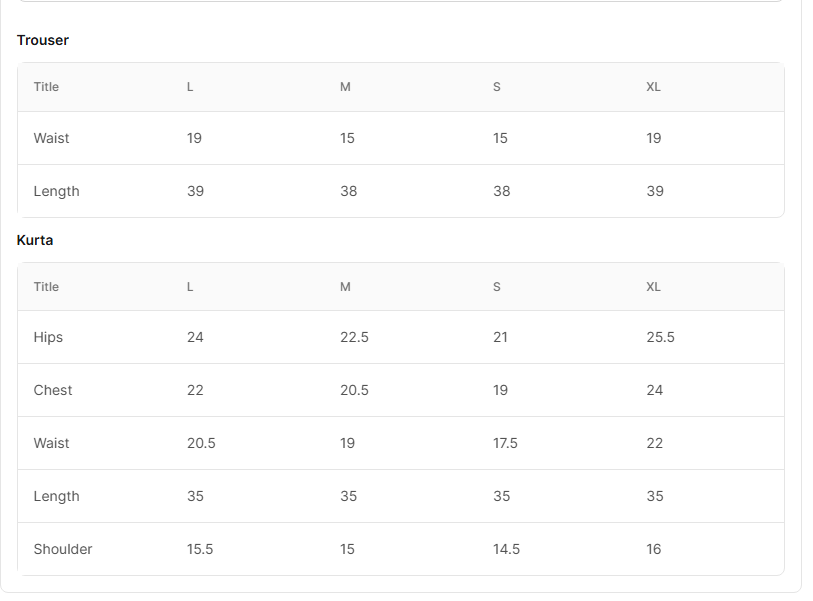
Task: Click the Kurta Waist row label
Action: (x=51, y=443)
